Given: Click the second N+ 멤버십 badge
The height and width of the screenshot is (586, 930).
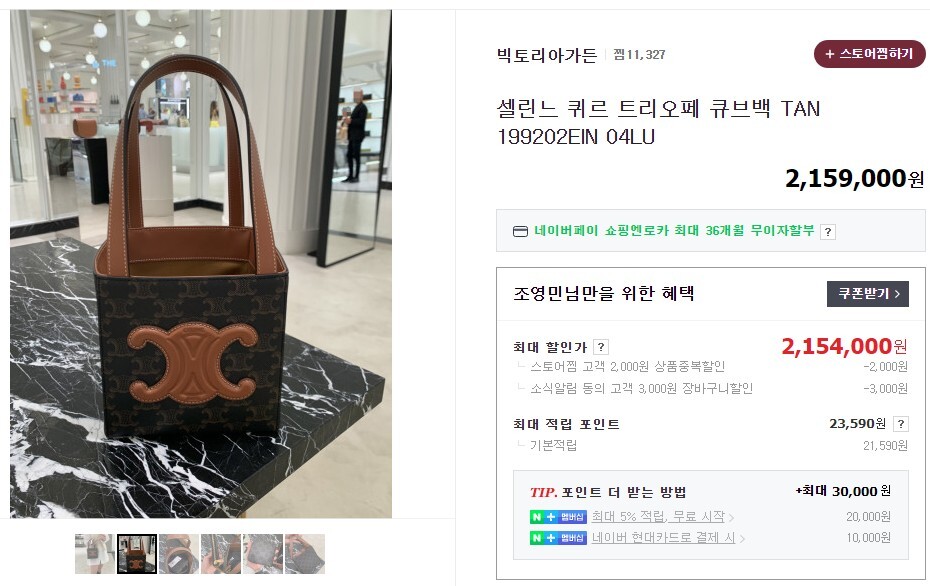Looking at the screenshot, I should pos(558,538).
